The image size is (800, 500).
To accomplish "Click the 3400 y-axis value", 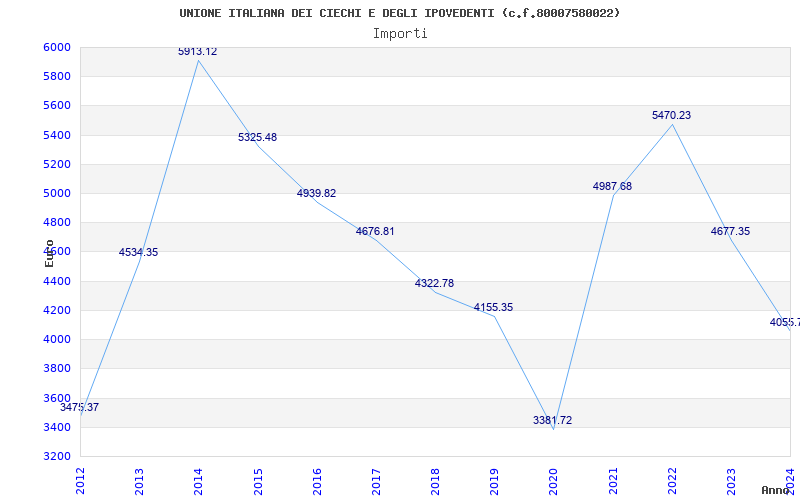I will click(57, 427).
